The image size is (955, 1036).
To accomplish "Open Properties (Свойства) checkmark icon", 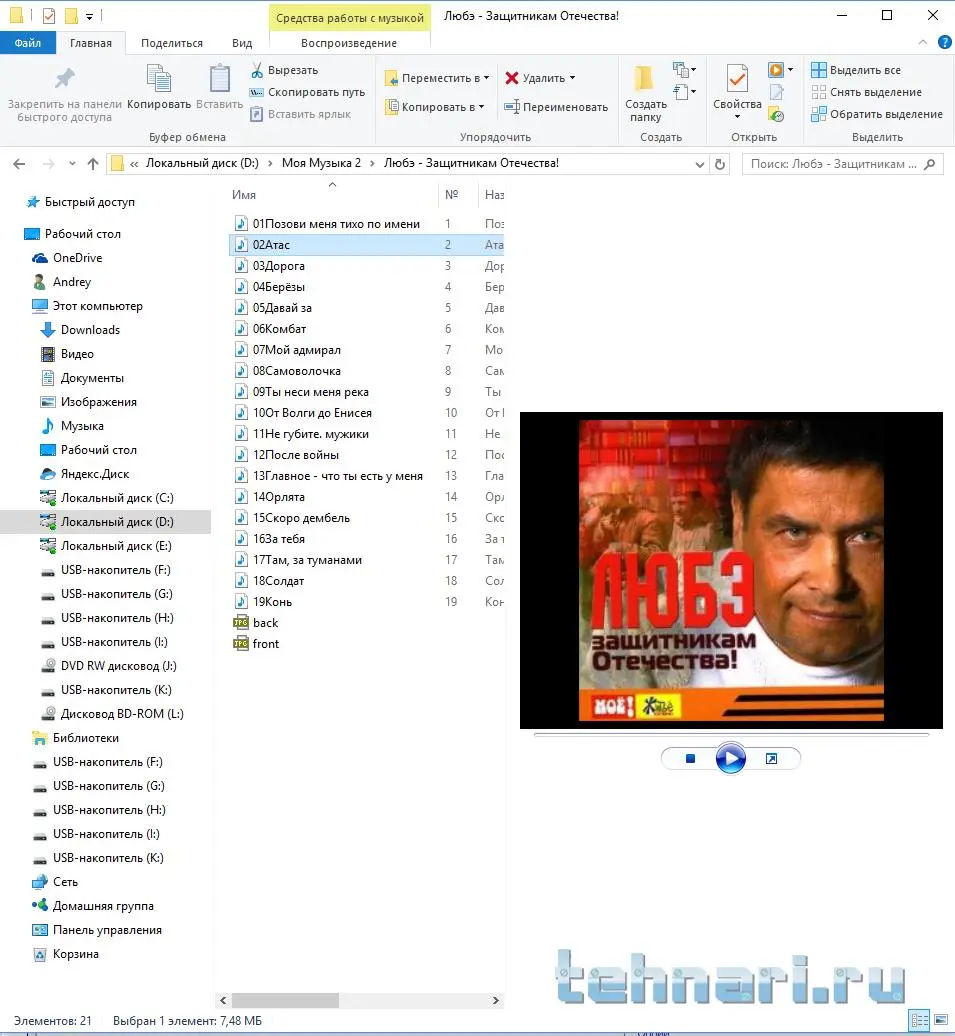I will point(737,80).
